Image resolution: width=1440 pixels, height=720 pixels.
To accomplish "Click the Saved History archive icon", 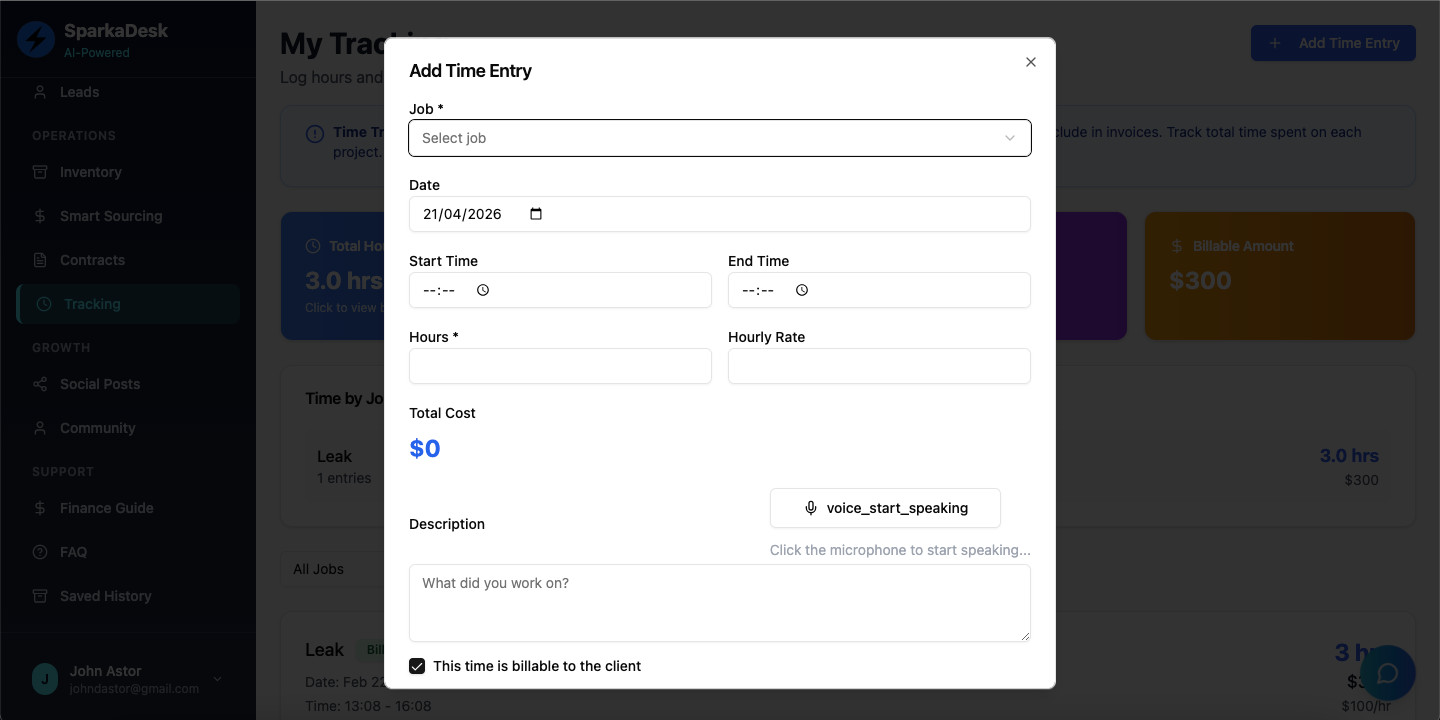I will coord(40,596).
